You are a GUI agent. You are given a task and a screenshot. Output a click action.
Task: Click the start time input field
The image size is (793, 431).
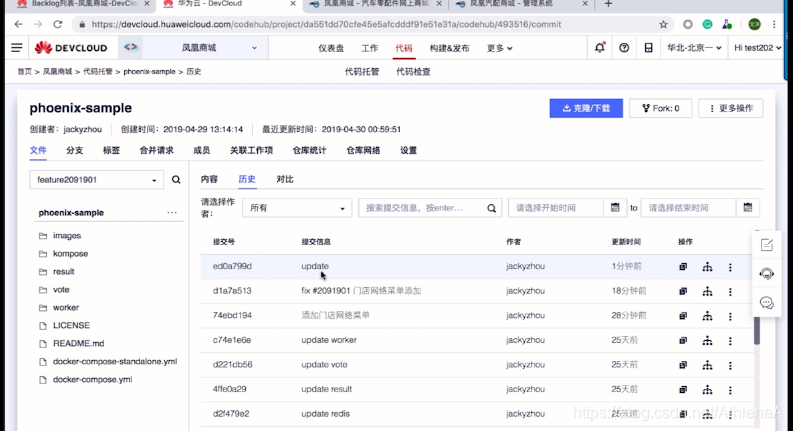click(x=556, y=208)
